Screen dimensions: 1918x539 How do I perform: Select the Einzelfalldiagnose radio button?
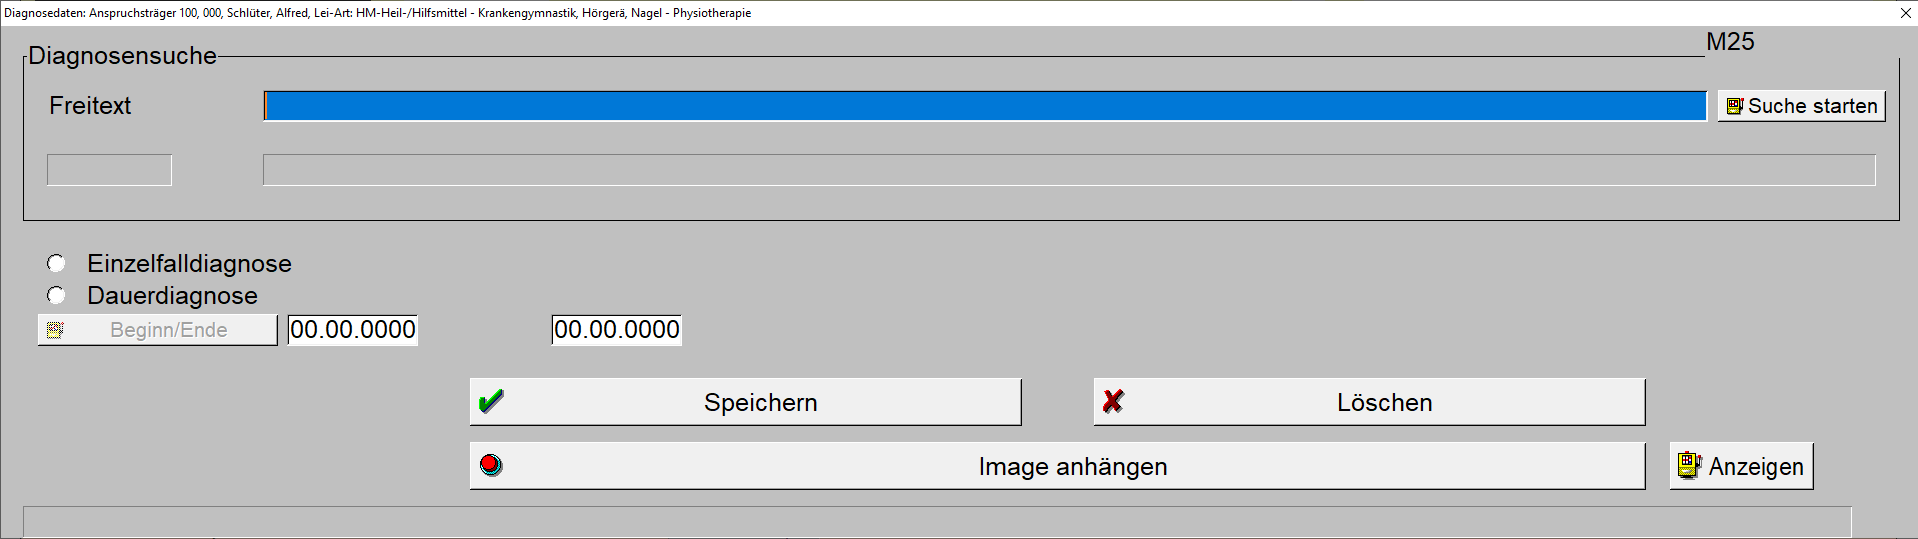point(56,263)
